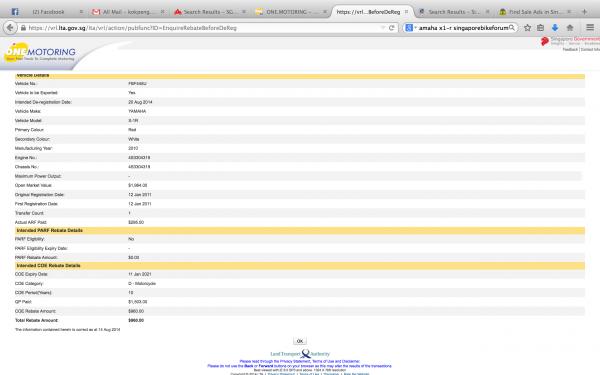Click the ONE MOTORING logo
This screenshot has width=600, height=375.
click(40, 52)
